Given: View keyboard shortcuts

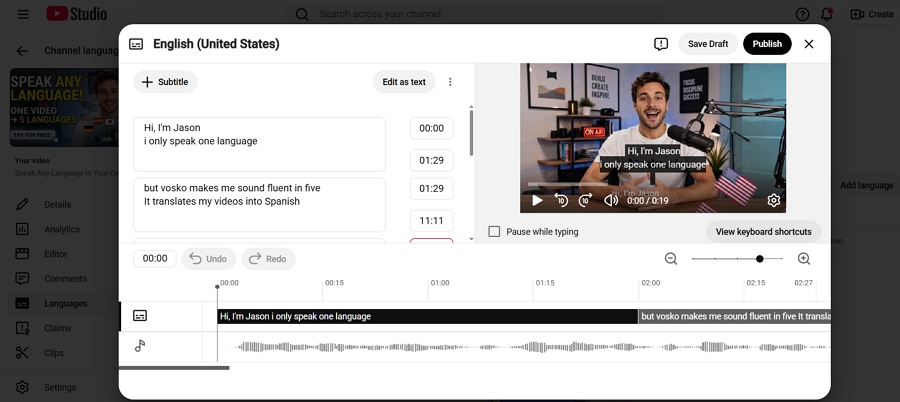Looking at the screenshot, I should (x=763, y=231).
